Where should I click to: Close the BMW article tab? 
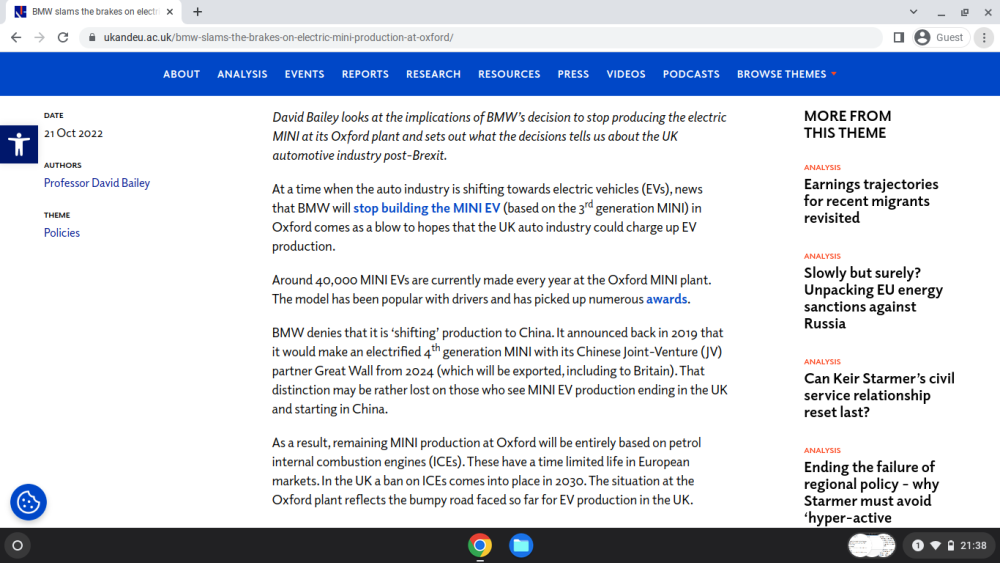click(x=170, y=11)
